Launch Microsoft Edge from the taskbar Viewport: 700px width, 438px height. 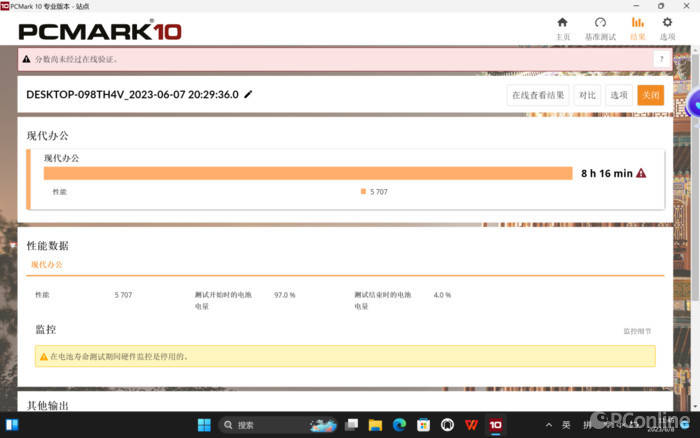pyautogui.click(x=400, y=425)
